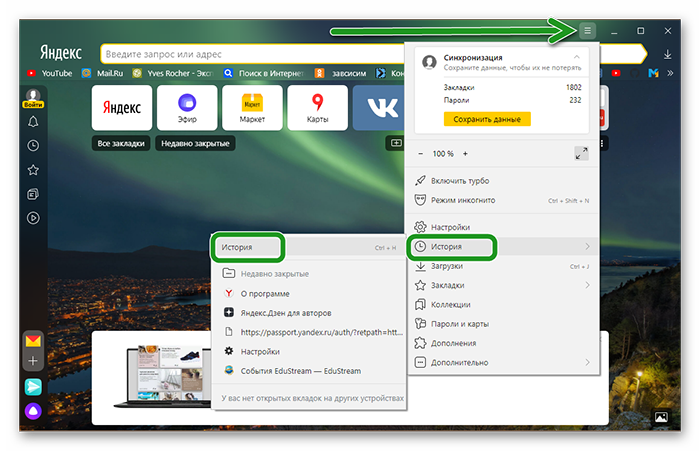Image resolution: width=700 pixels, height=451 pixels.
Task: Click История with Ctrl+H in the submenu
Action: tap(308, 247)
